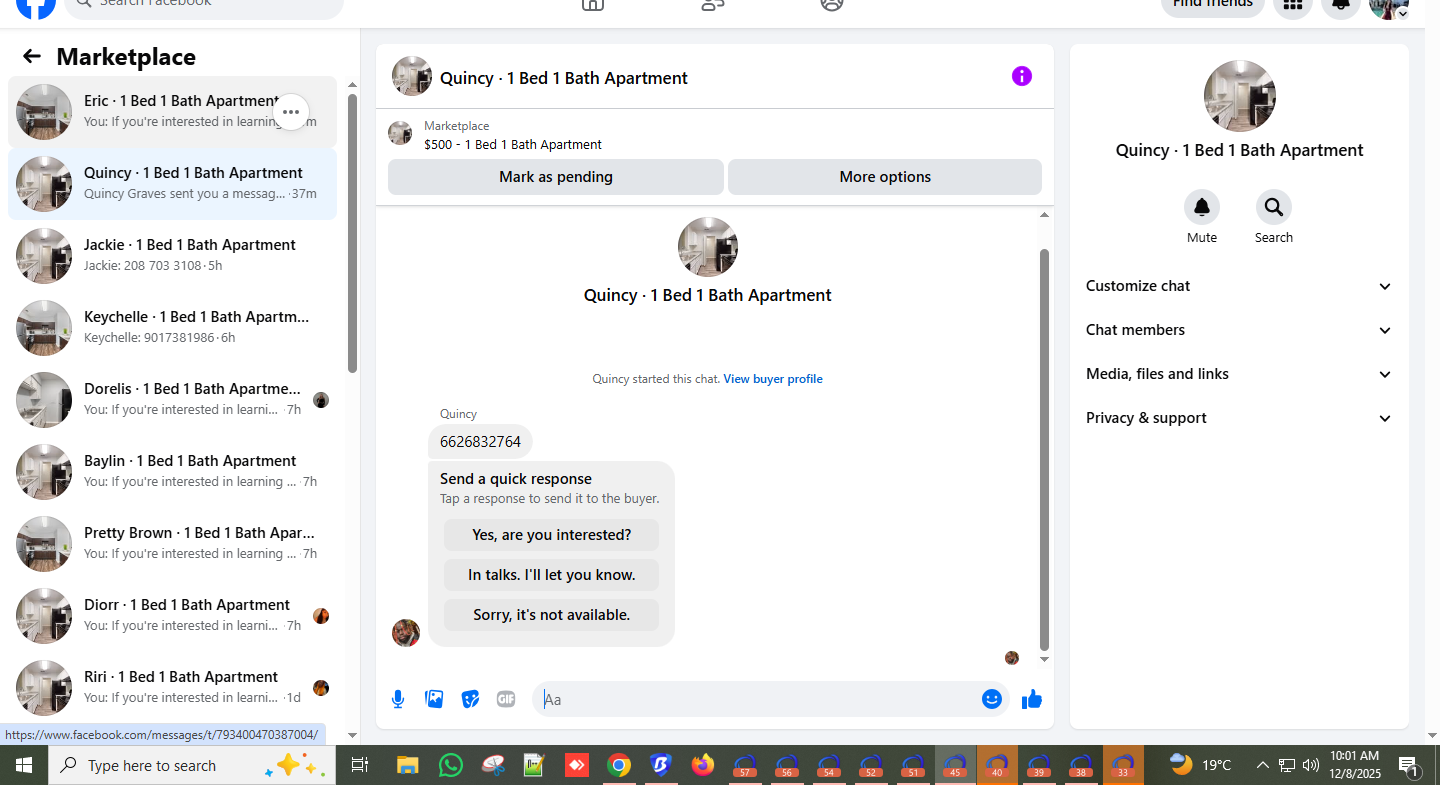Image resolution: width=1440 pixels, height=785 pixels.
Task: Launch Google Chrome from the taskbar
Action: click(619, 766)
